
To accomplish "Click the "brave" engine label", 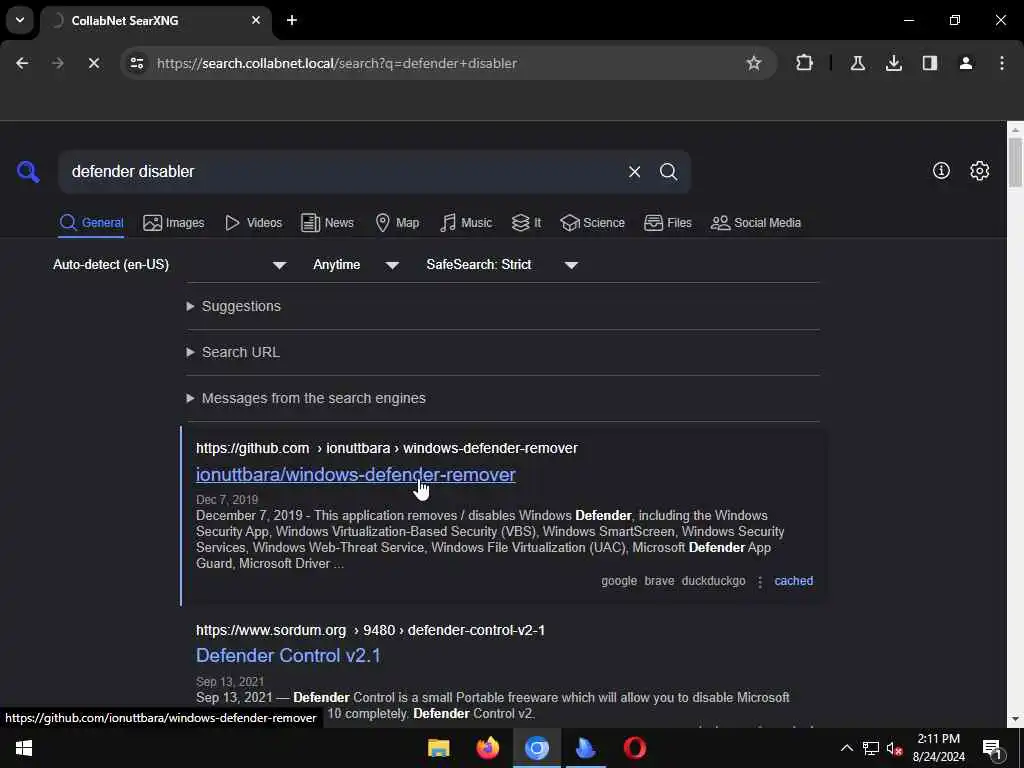I will tap(659, 581).
